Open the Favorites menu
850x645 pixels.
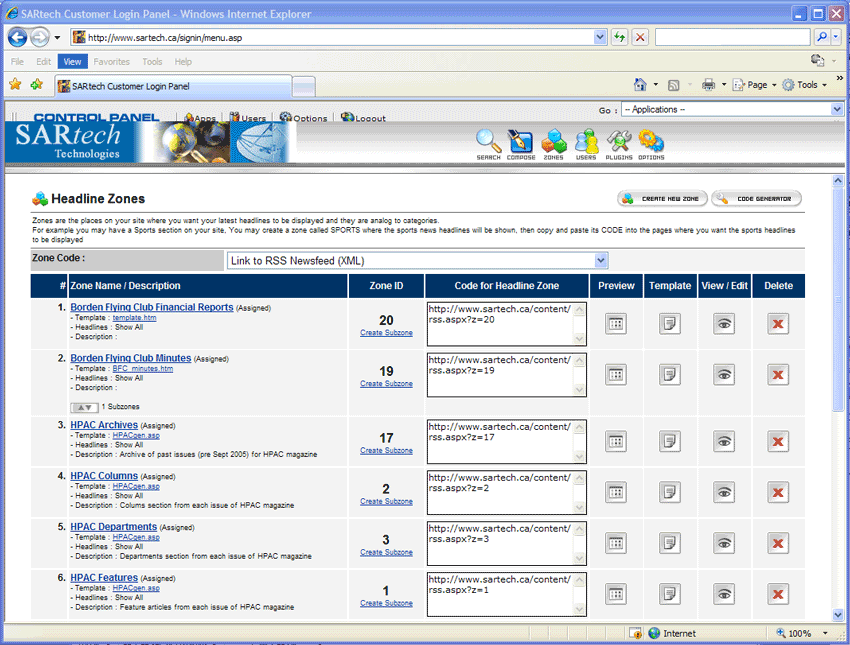pyautogui.click(x=111, y=62)
